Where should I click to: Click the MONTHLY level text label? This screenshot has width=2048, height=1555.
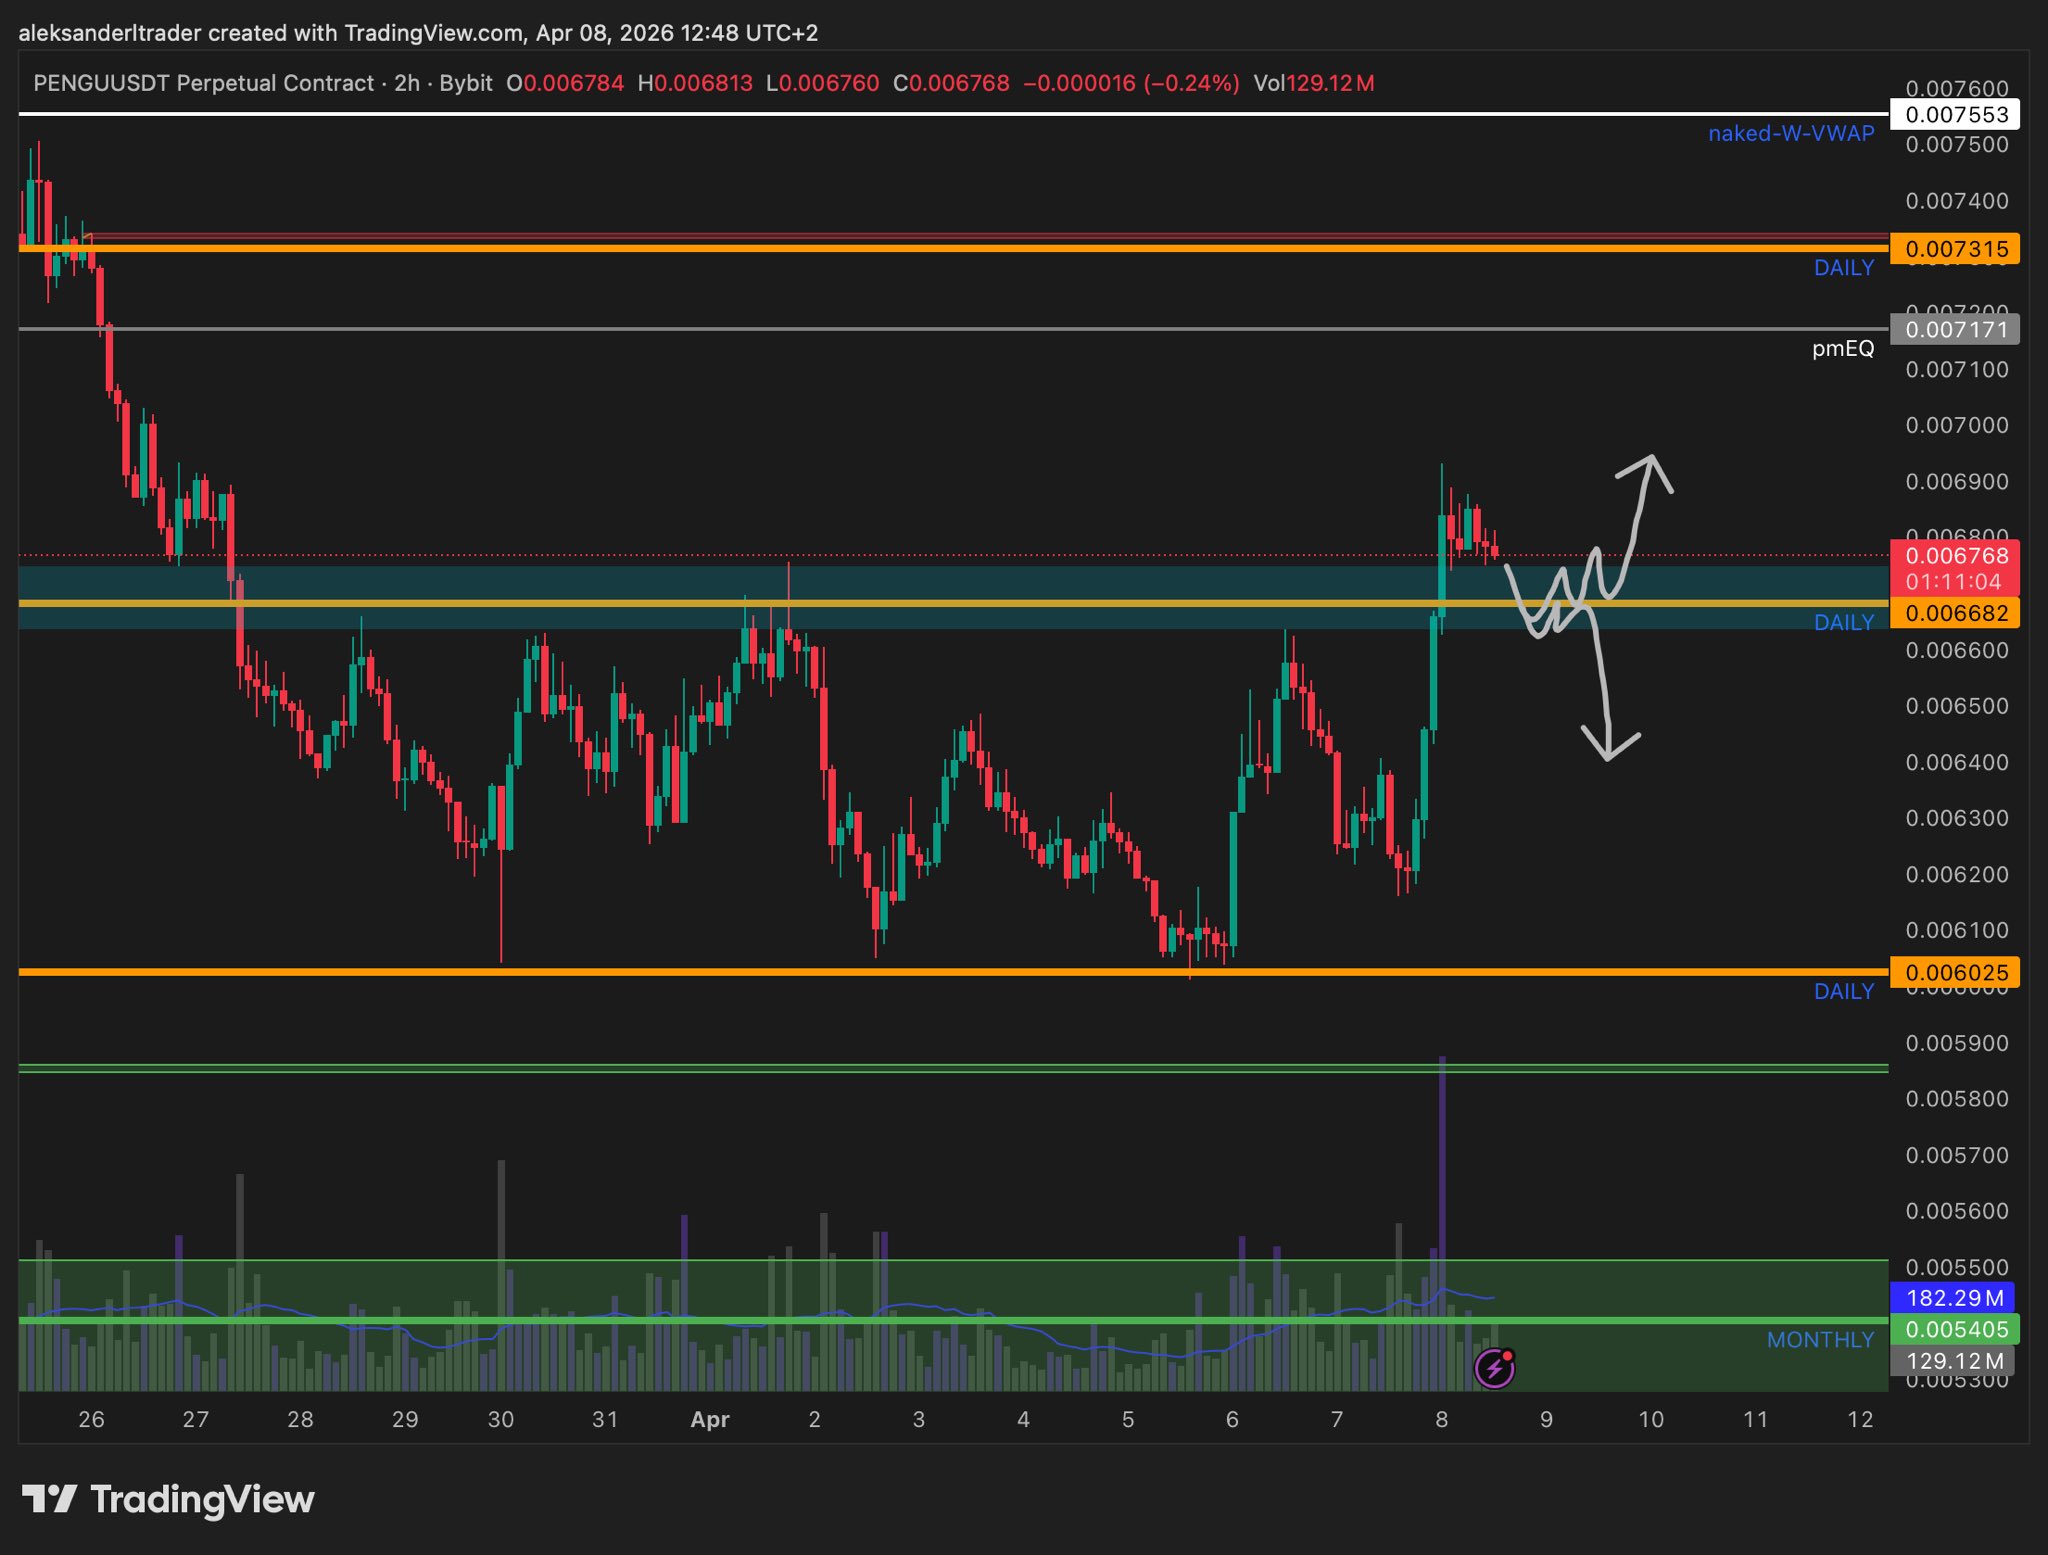point(1819,1340)
